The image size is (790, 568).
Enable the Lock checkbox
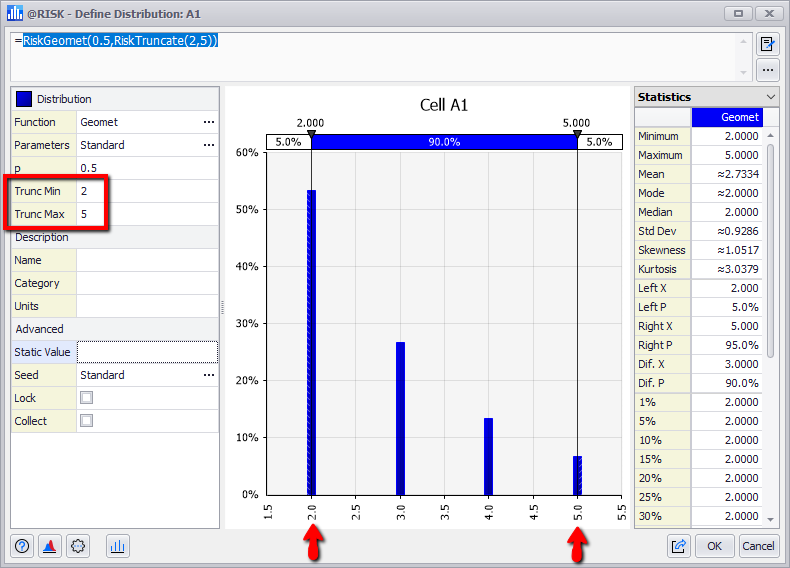[x=87, y=398]
